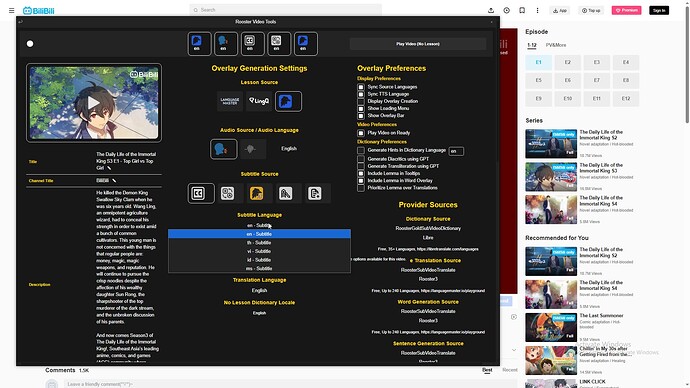
Task: Choose vi - Subtitle option in dropdown
Action: [259, 251]
